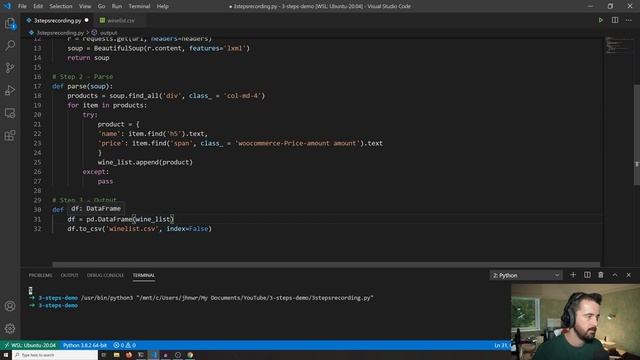Click the 'wine_list.append(product)' line
Viewport: 640px width, 360px height.
(x=145, y=162)
